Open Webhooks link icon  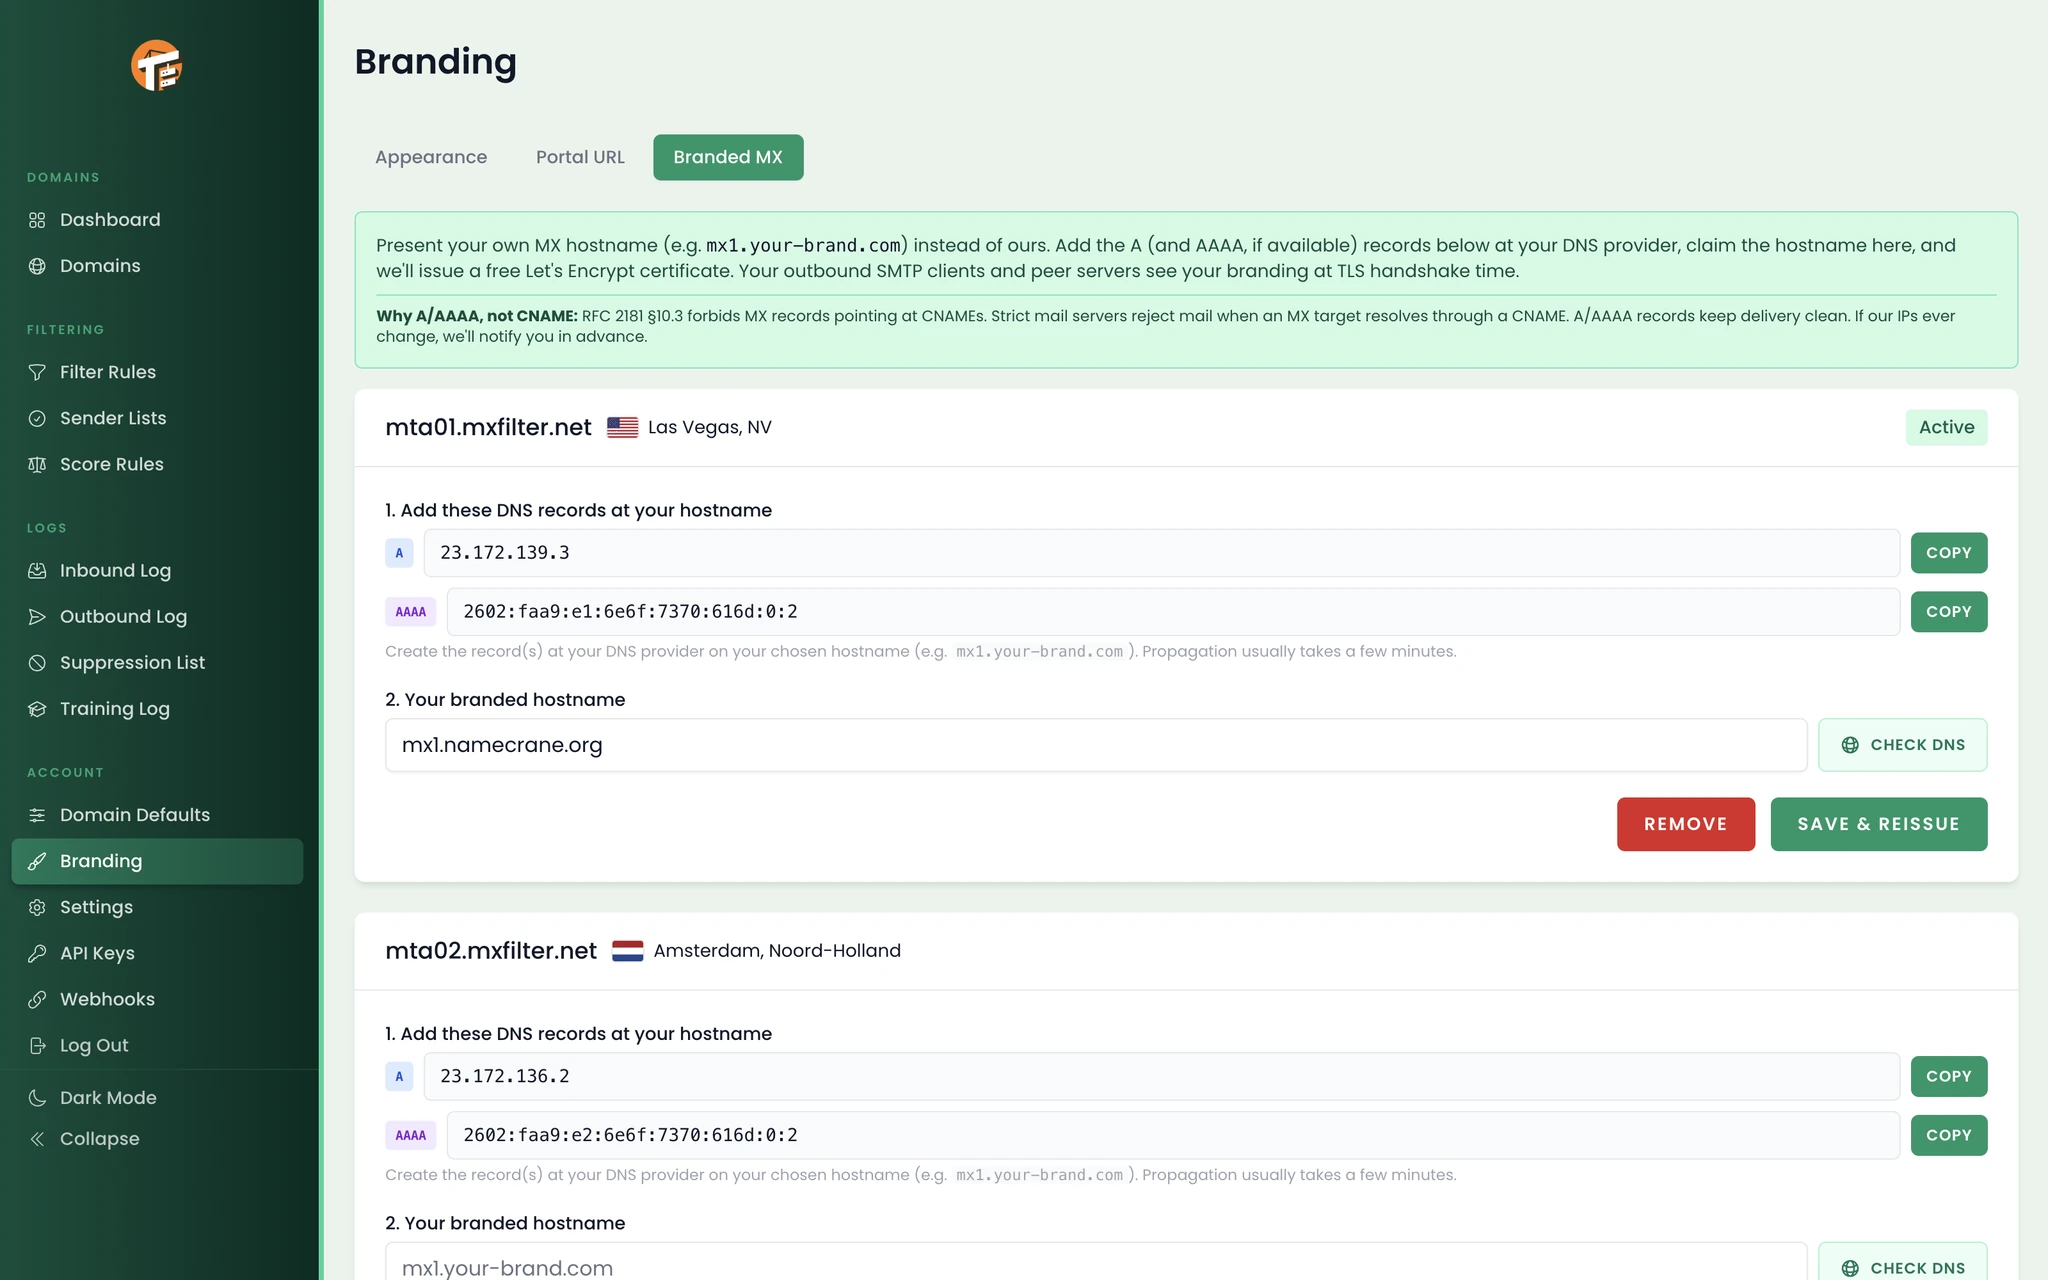(37, 999)
